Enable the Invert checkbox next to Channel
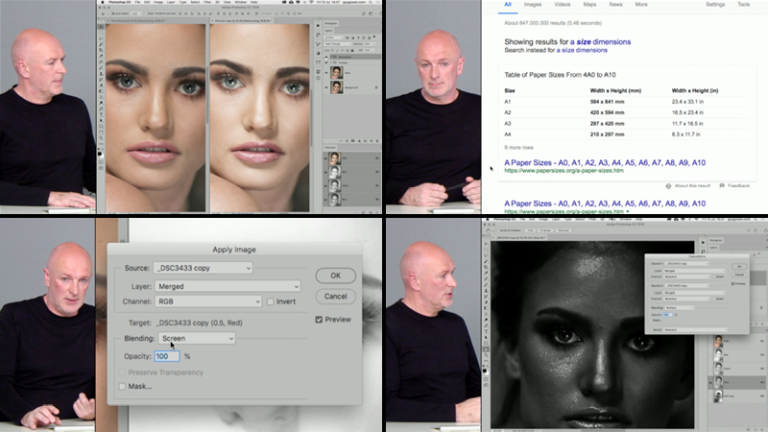 coord(272,301)
